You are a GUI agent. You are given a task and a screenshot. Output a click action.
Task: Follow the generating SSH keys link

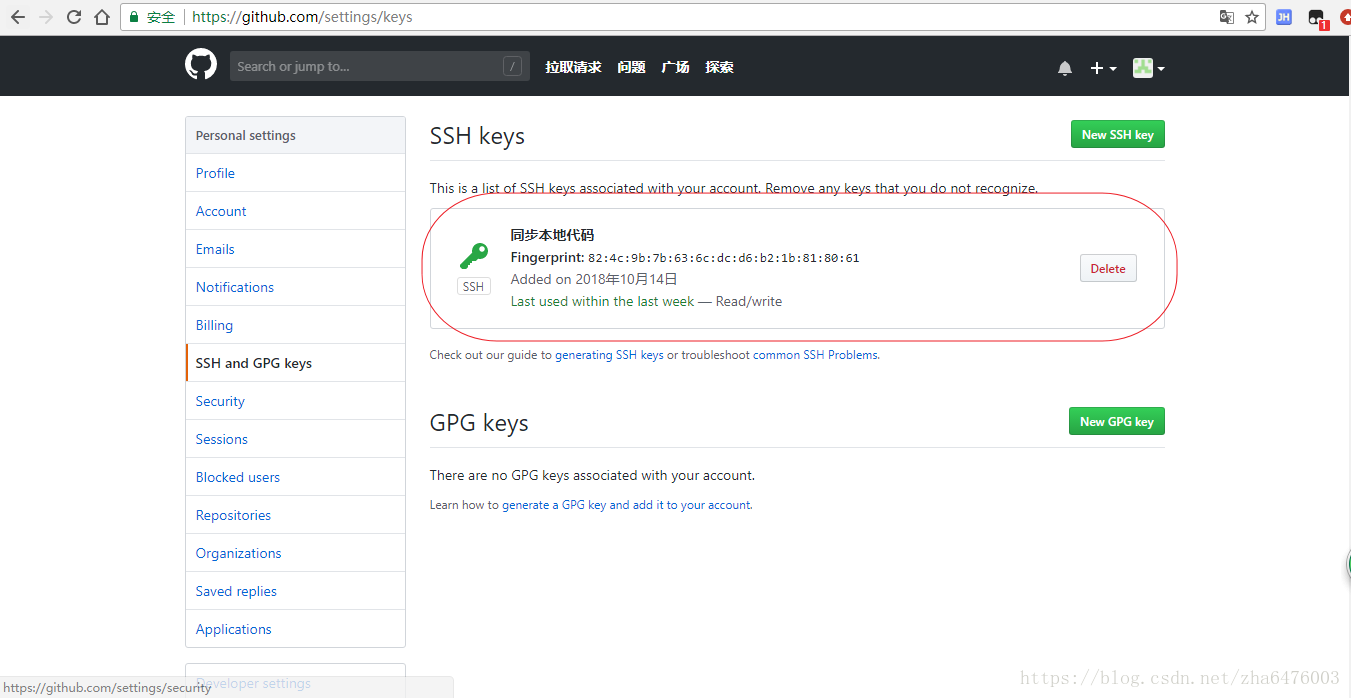pyautogui.click(x=609, y=355)
